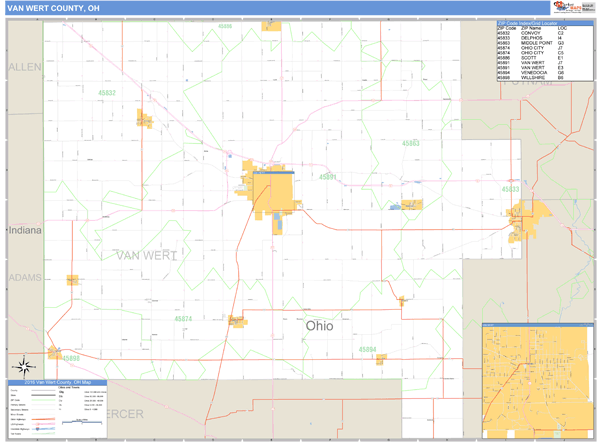This screenshot has height=442, width=600.
Task: Click the 45886 ZIP label on the map
Action: 225,26
